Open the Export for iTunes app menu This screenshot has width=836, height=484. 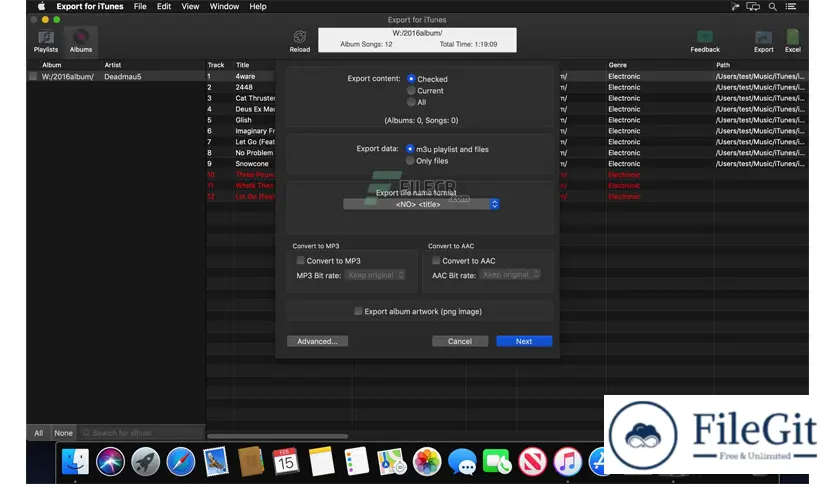pos(90,6)
